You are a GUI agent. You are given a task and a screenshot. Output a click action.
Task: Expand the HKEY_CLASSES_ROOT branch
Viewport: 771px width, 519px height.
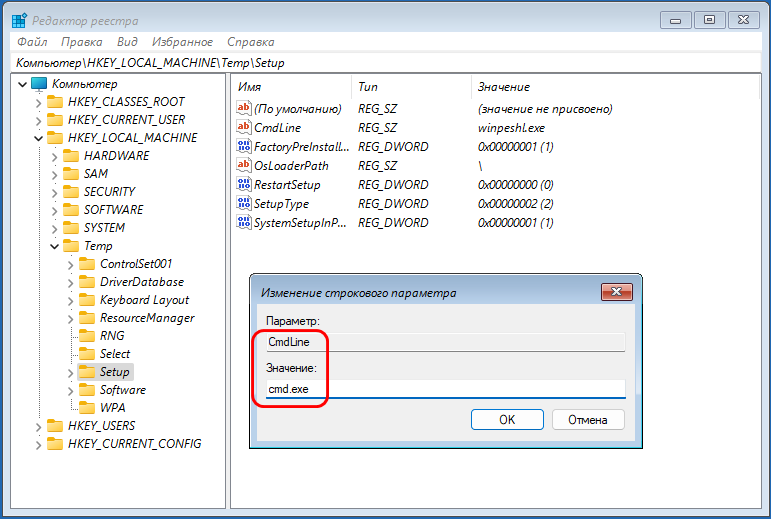[x=38, y=103]
